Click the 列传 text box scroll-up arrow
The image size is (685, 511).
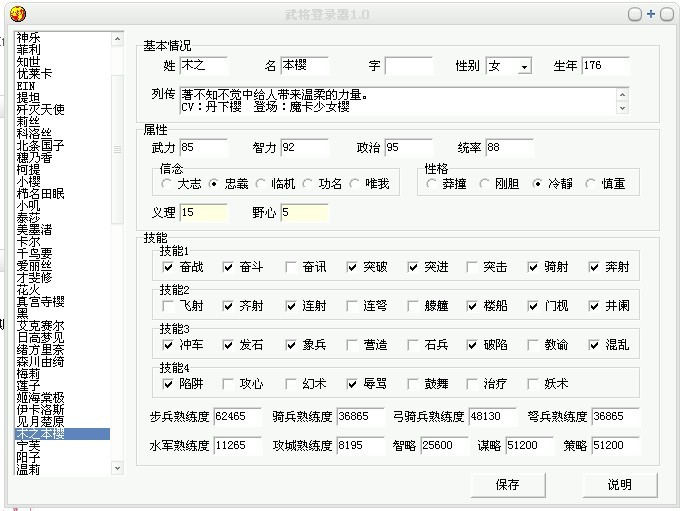(x=621, y=94)
